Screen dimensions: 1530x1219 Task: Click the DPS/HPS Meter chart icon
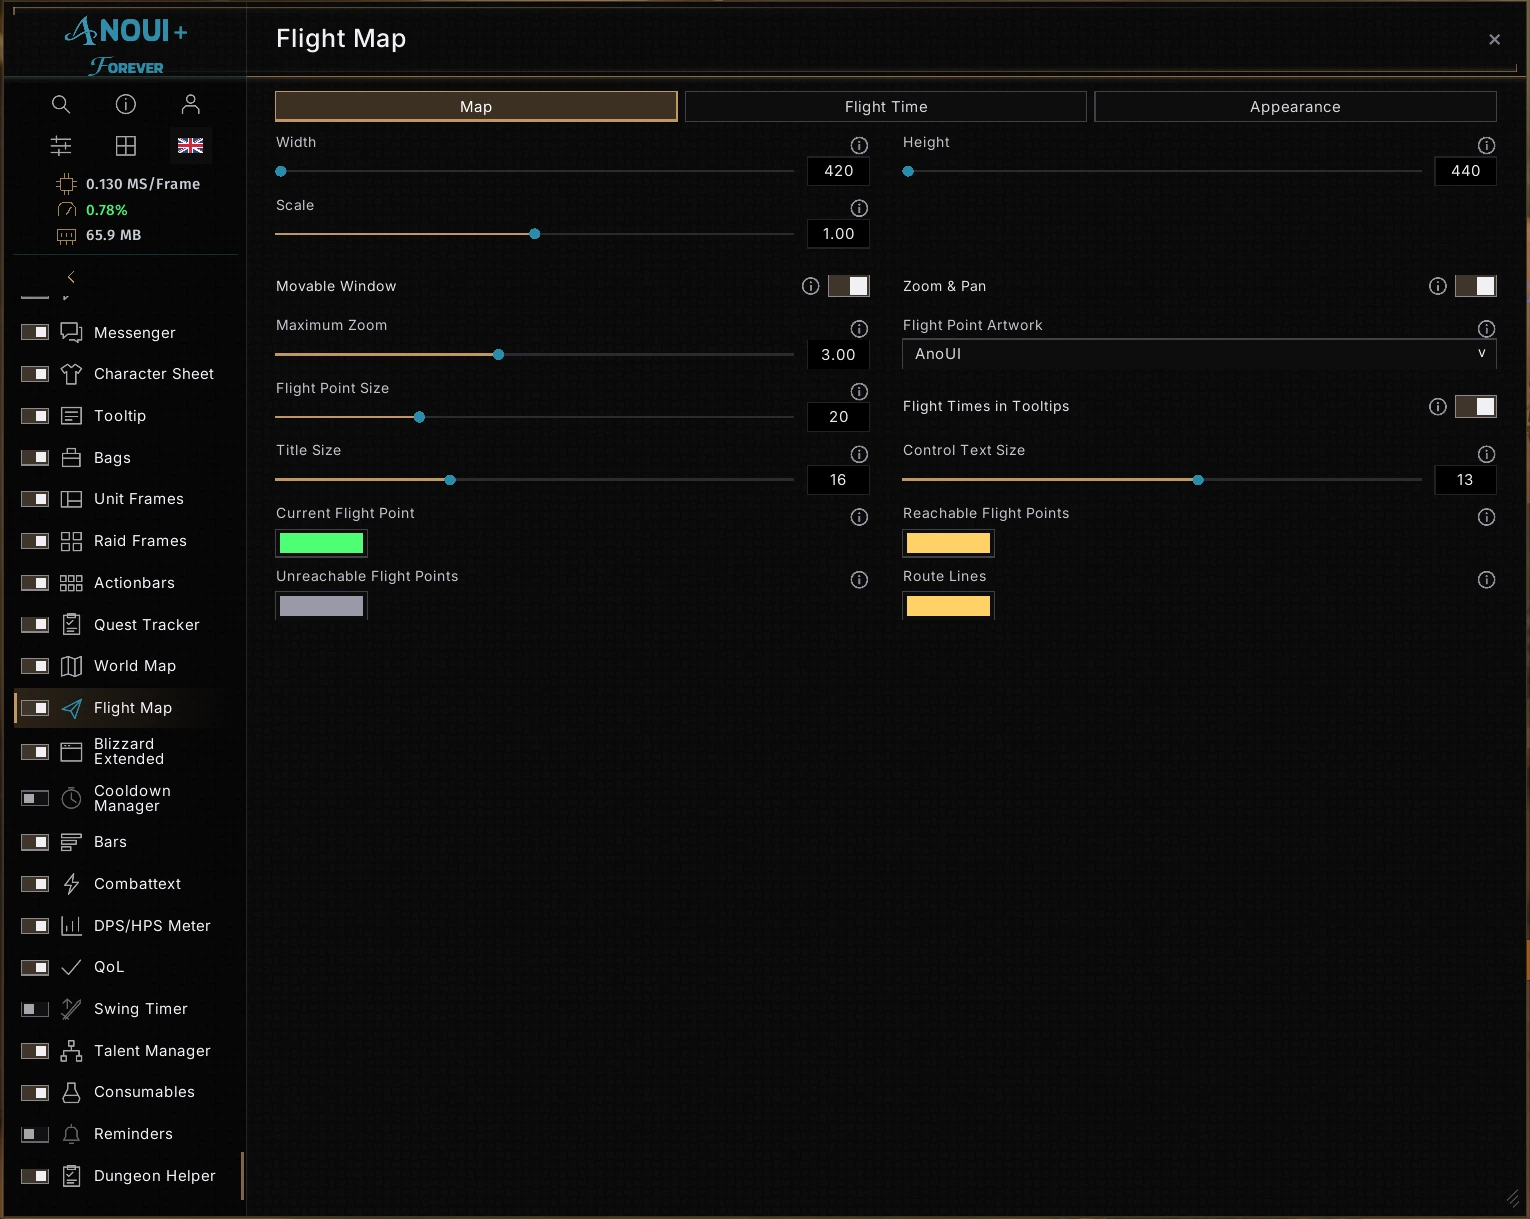coord(71,926)
